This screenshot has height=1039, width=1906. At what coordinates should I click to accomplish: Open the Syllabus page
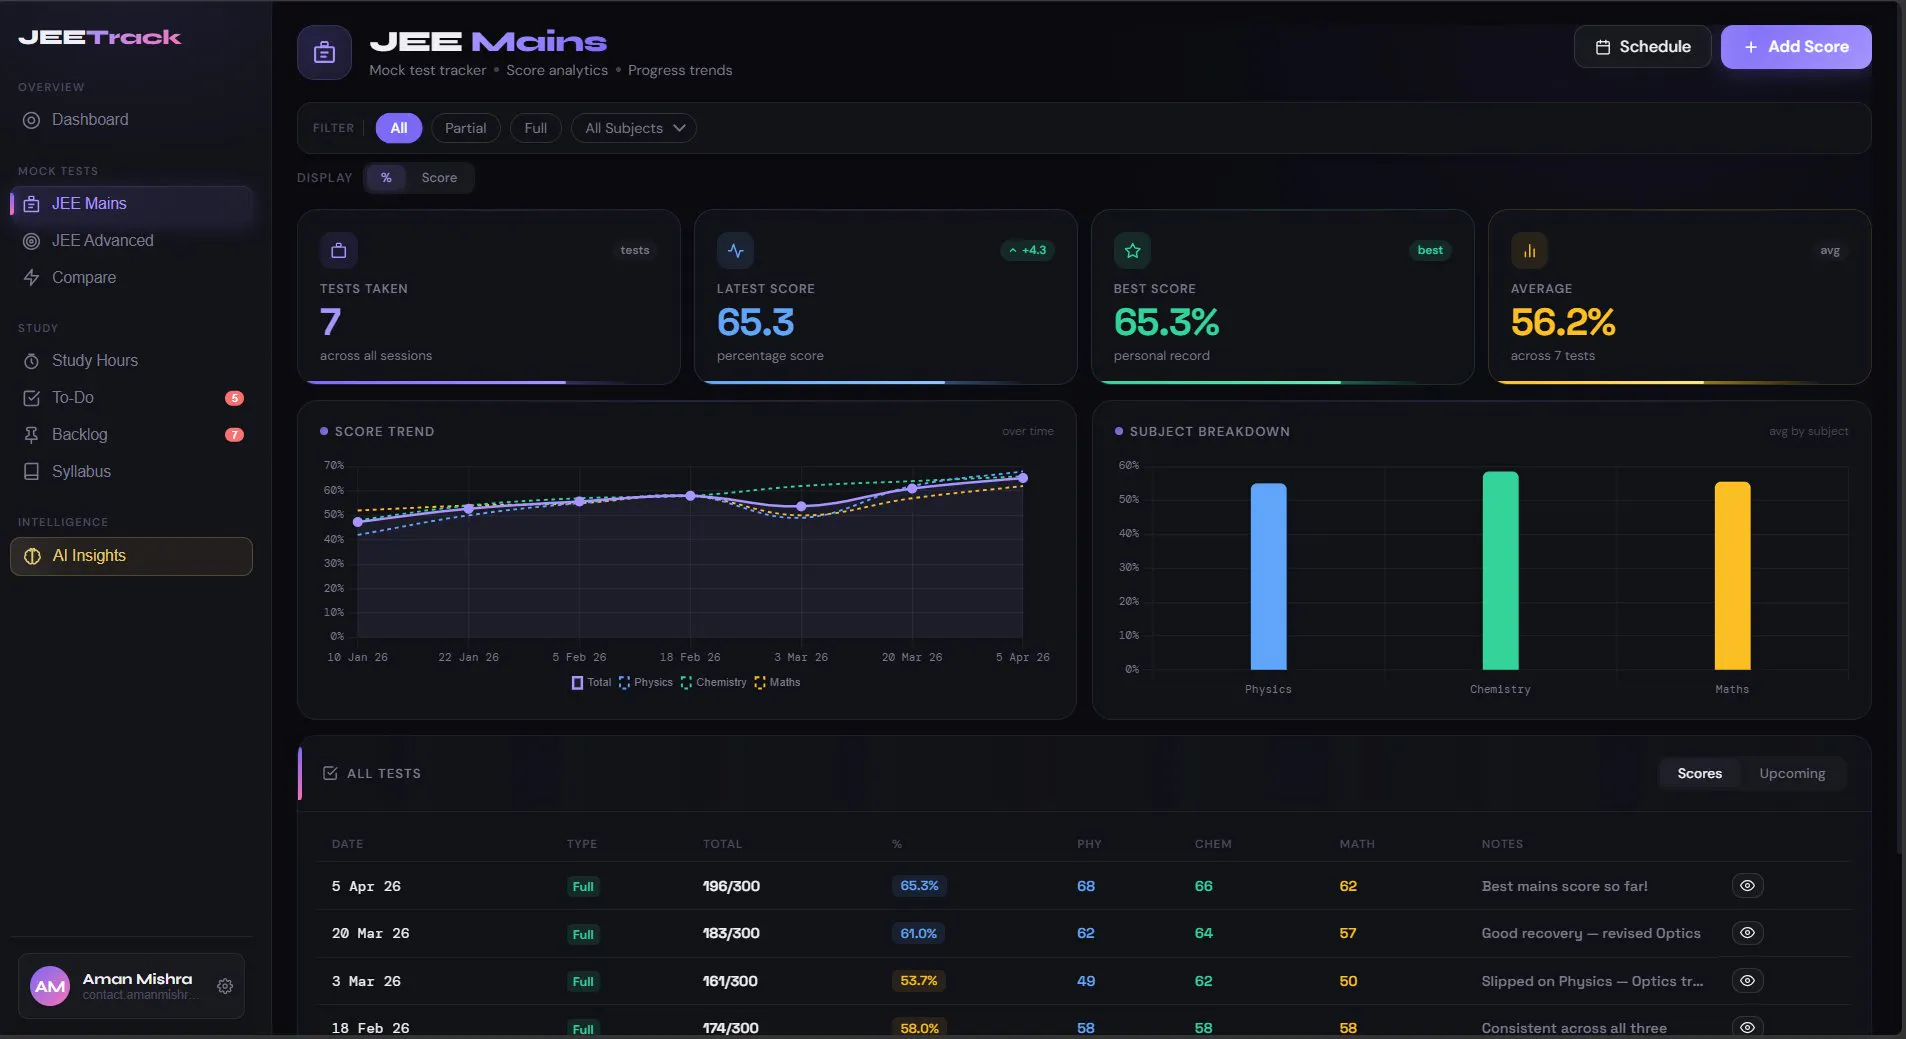[x=131, y=472]
